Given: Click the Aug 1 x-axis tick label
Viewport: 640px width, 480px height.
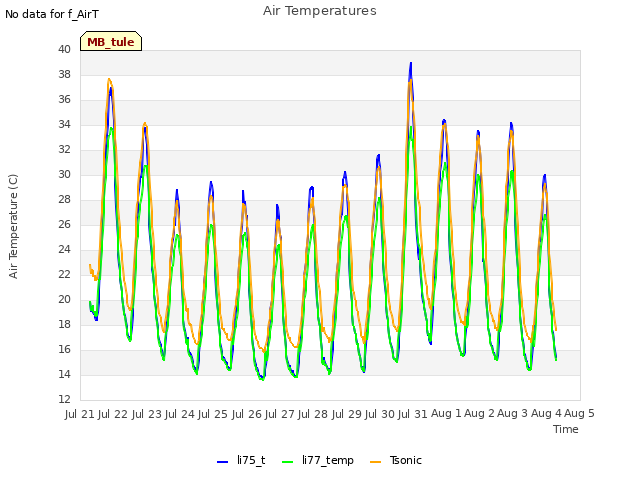Looking at the screenshot, I should tap(446, 414).
